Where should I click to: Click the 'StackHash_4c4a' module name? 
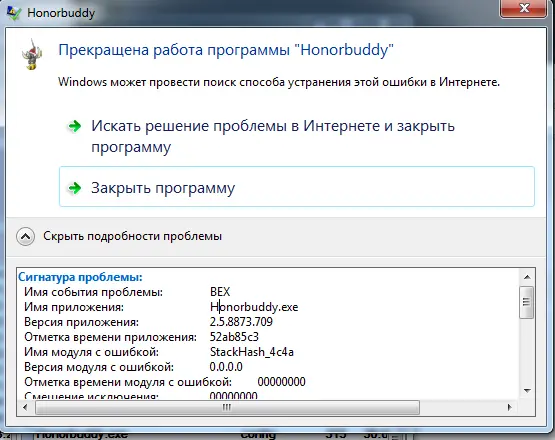252,352
